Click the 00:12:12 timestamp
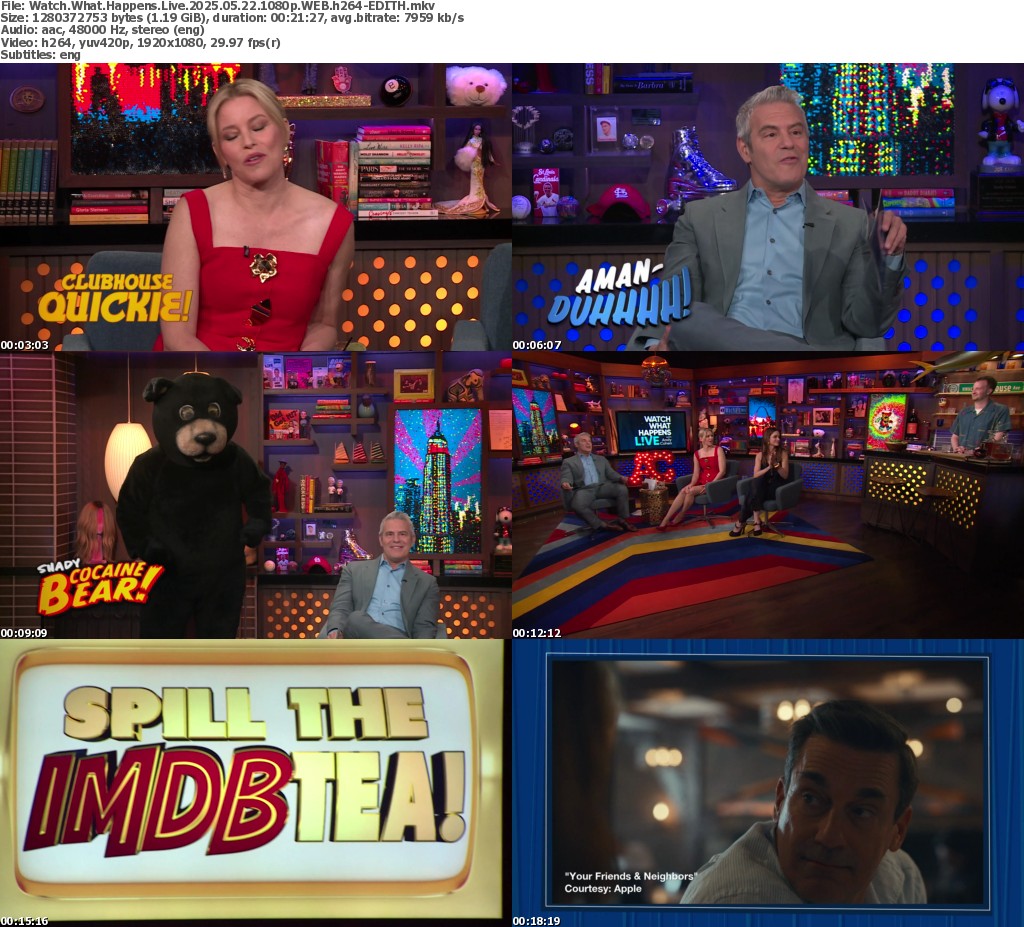The height and width of the screenshot is (927, 1024). 537,633
